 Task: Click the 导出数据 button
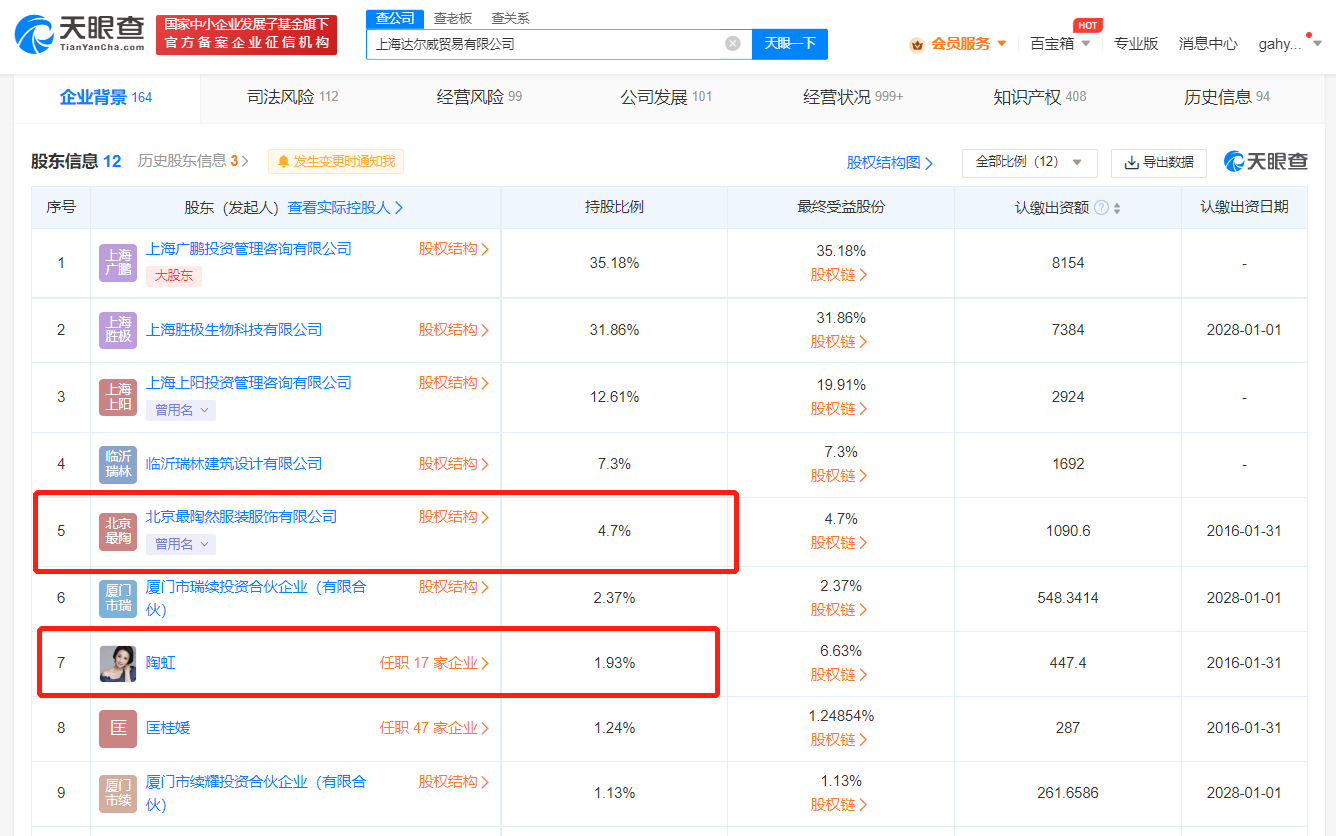1159,162
